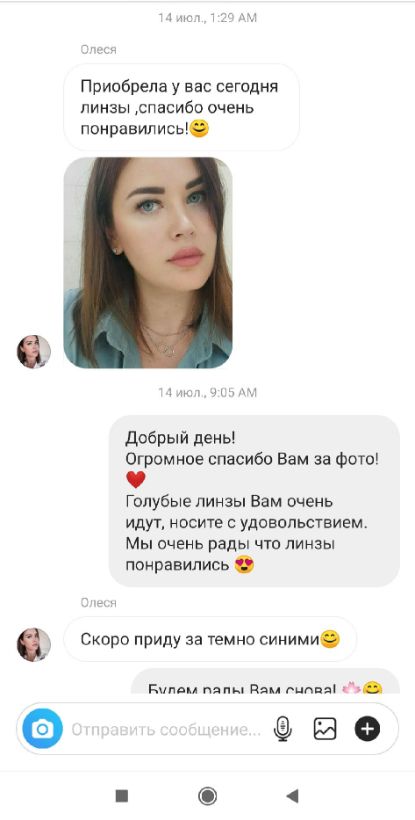Tap the red heart emoji in the reply
The height and width of the screenshot is (820, 415).
tap(136, 480)
